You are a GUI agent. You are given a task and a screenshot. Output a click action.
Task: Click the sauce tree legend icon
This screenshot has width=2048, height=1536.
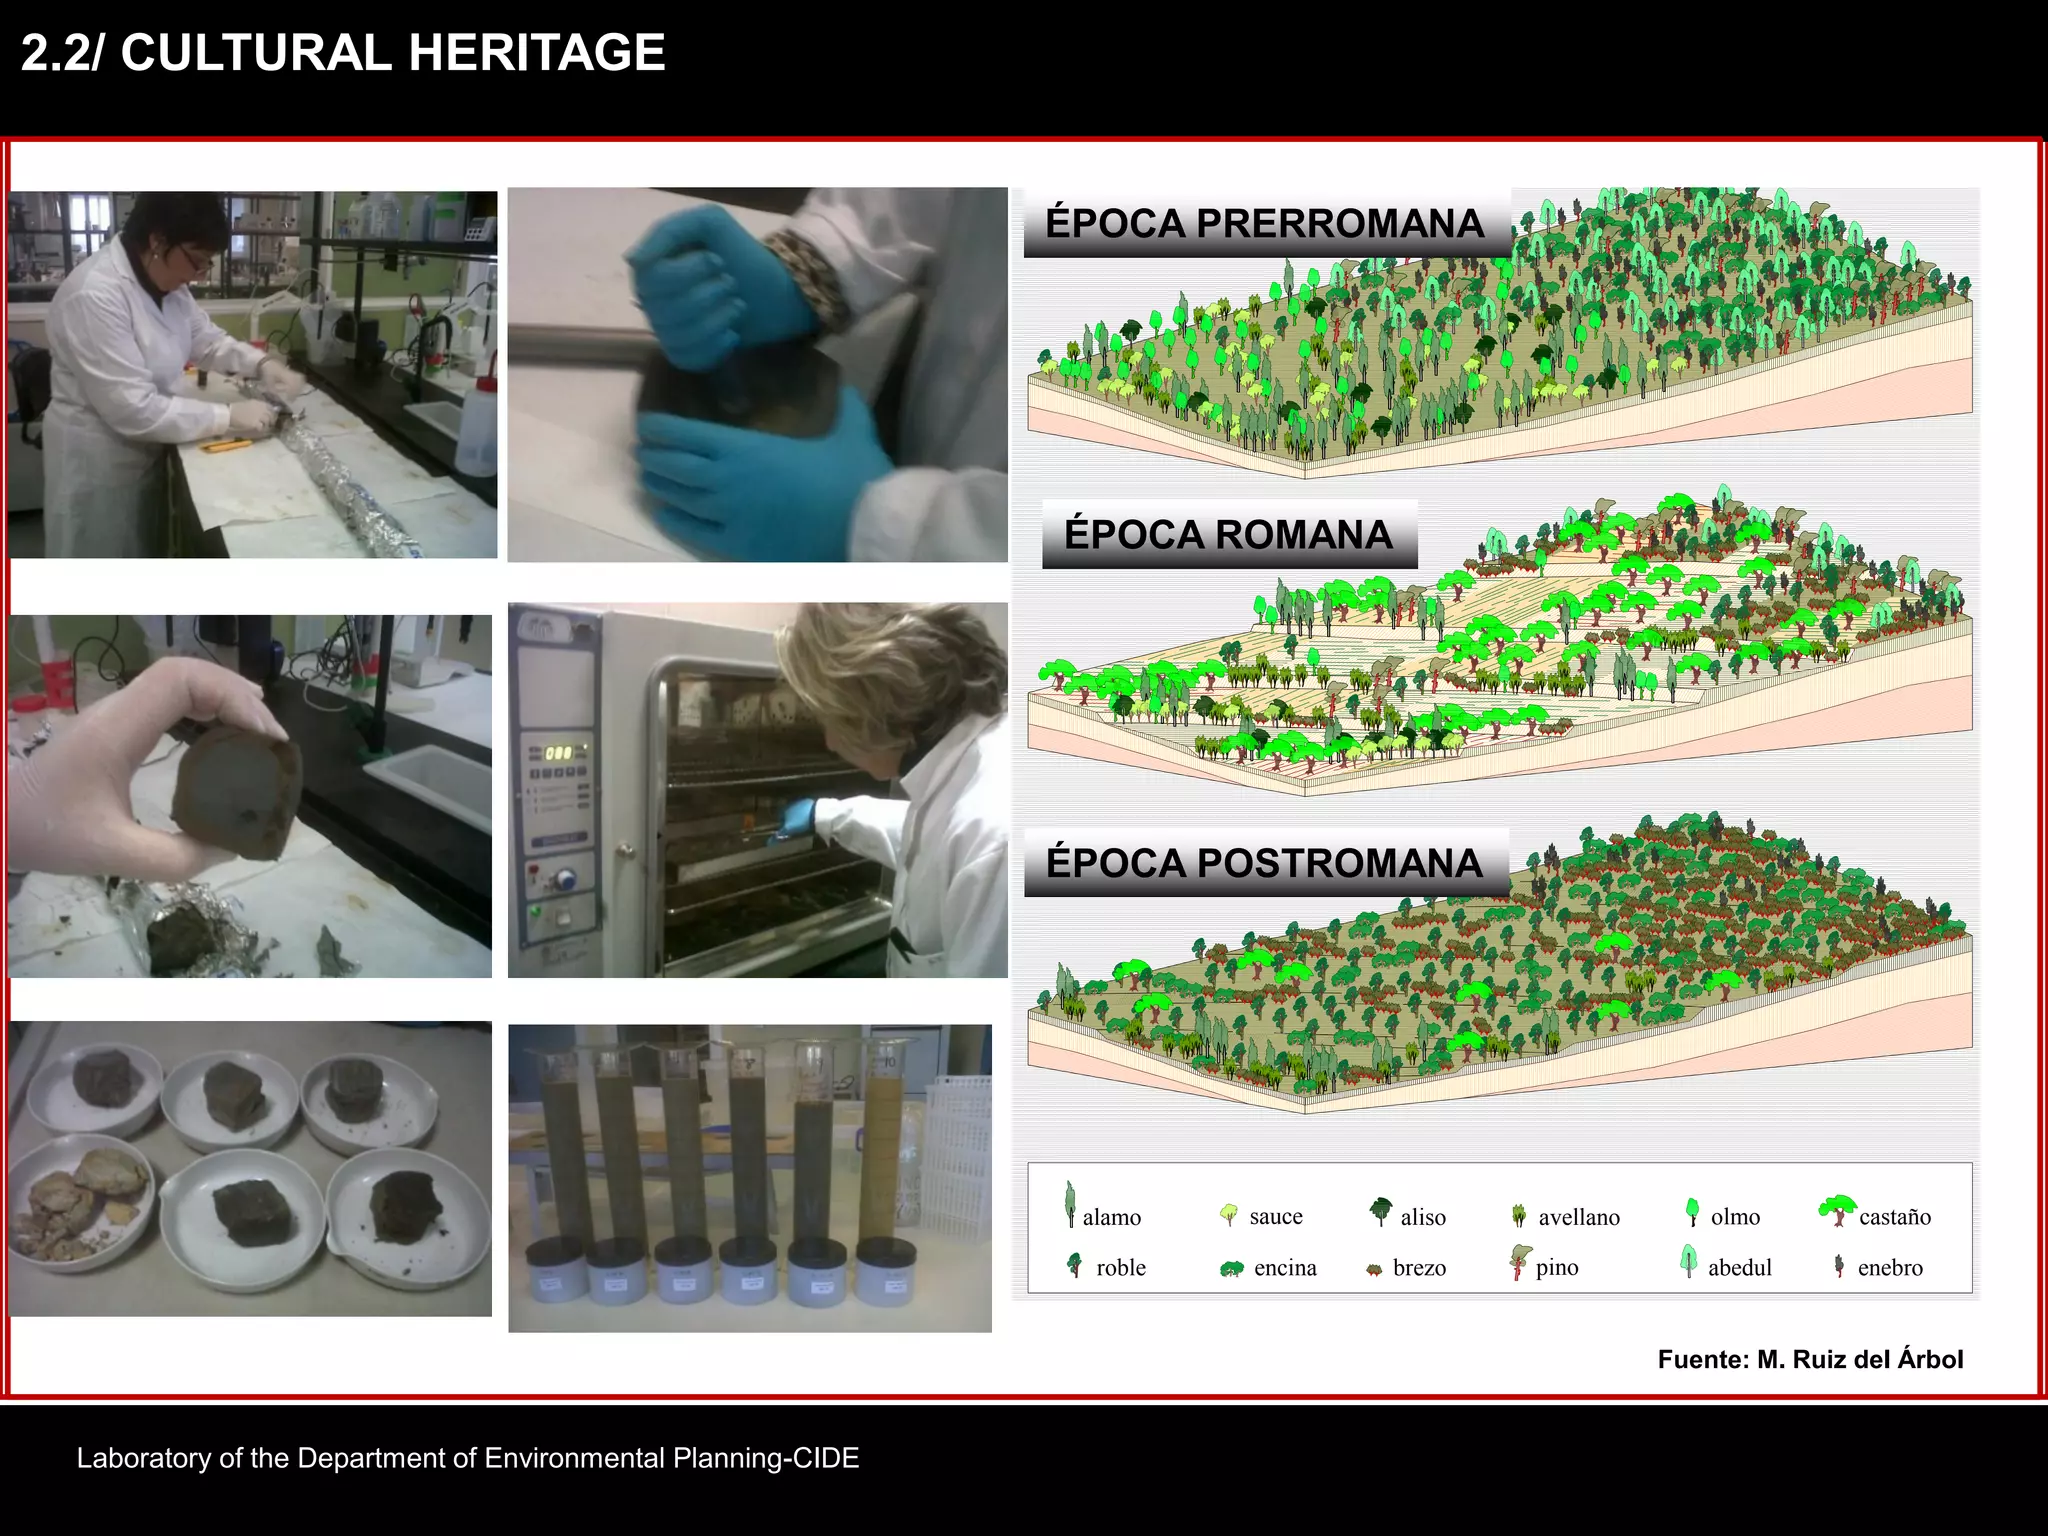tap(1230, 1215)
